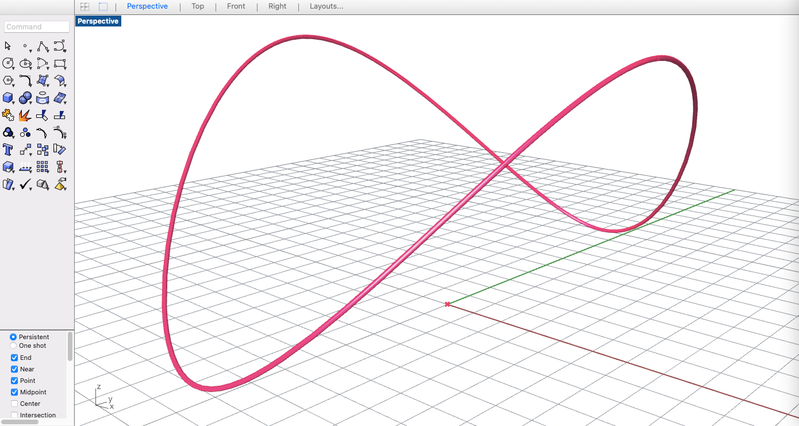
Task: Open the Perspective viewport title menu
Action: click(x=98, y=21)
